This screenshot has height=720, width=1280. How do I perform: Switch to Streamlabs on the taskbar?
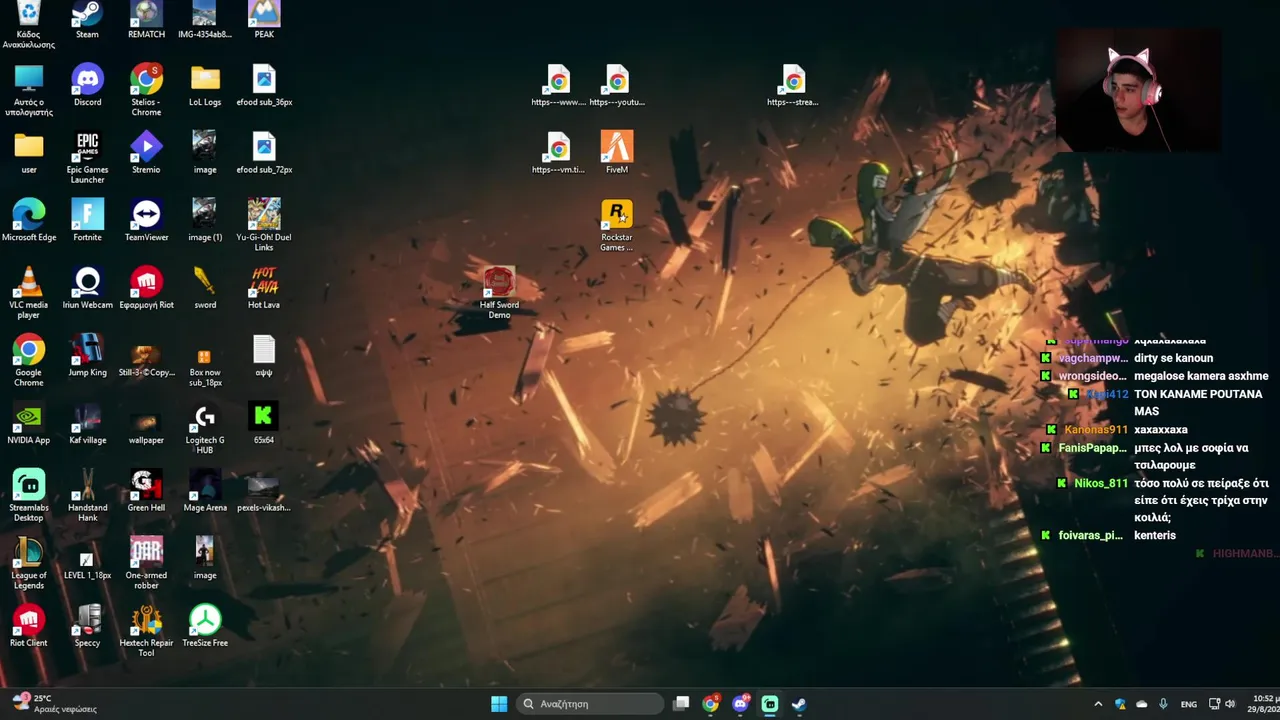click(770, 704)
